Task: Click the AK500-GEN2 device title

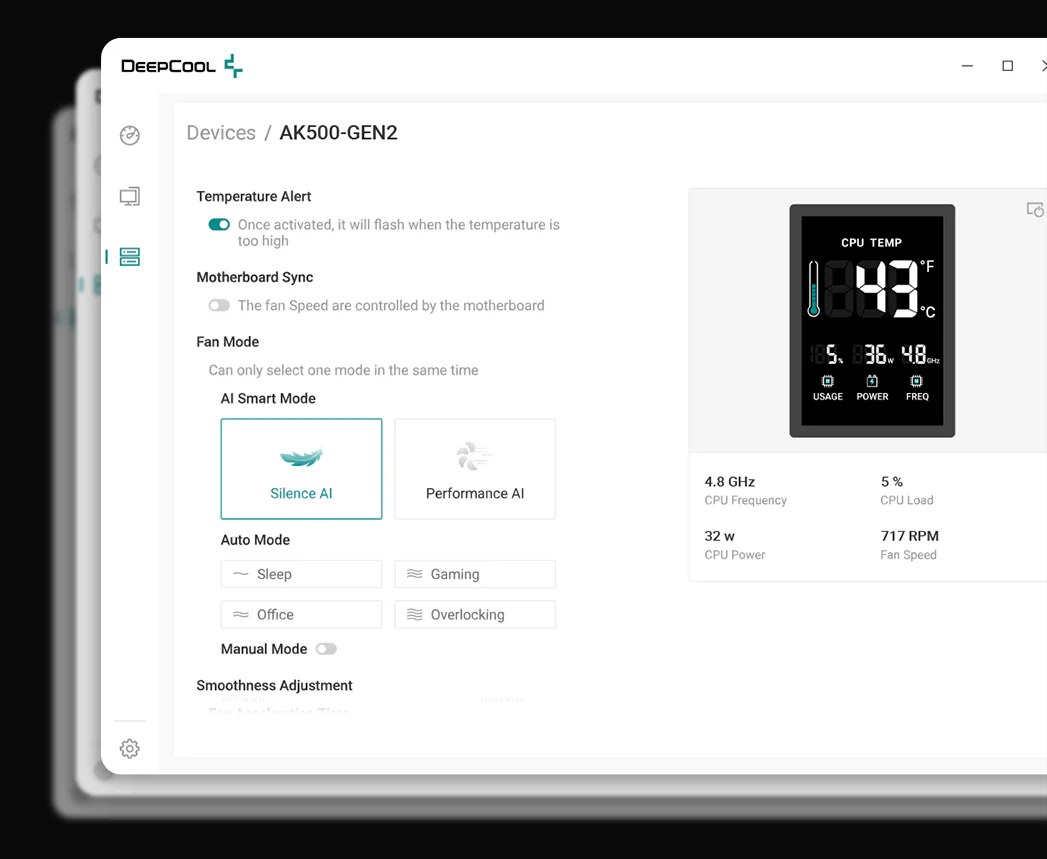Action: tap(338, 133)
